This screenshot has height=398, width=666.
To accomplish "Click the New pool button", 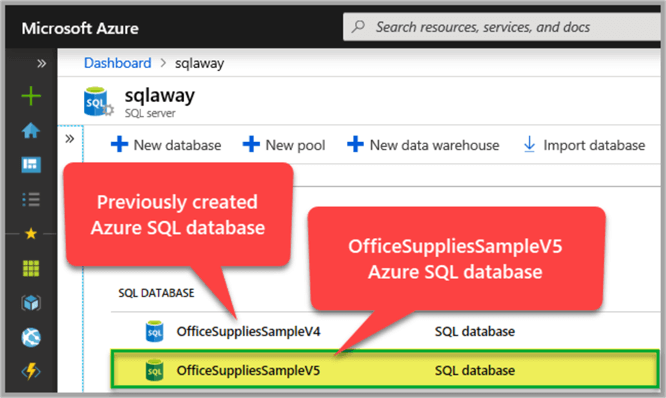I will tap(284, 145).
